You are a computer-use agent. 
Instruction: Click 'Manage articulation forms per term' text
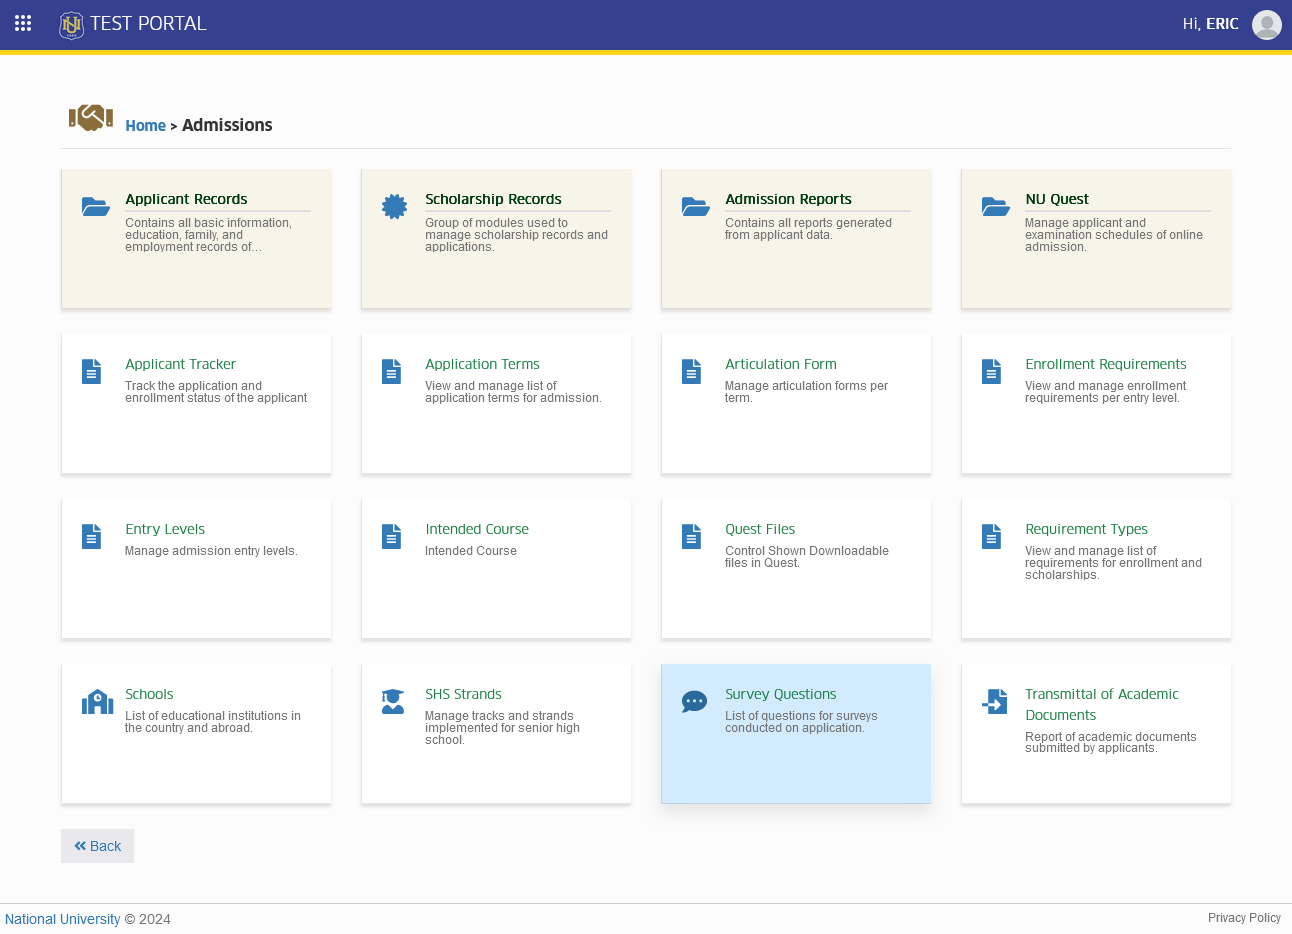click(x=806, y=392)
